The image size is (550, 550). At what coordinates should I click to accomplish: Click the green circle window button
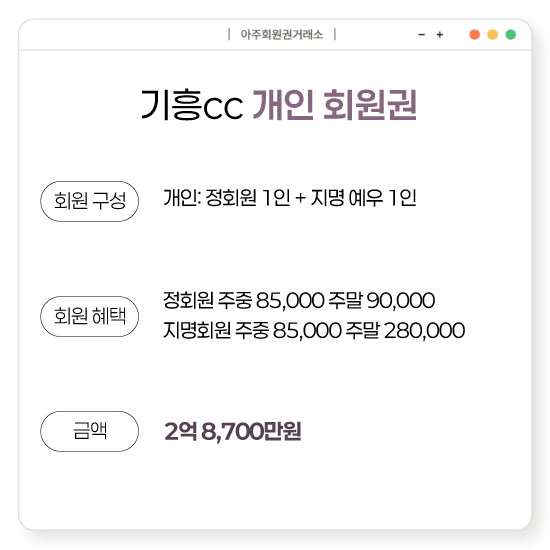coord(511,35)
